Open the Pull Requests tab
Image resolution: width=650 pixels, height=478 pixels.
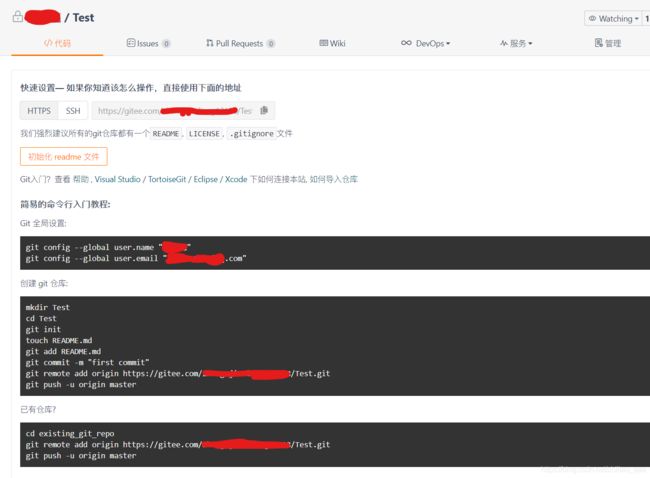point(240,43)
